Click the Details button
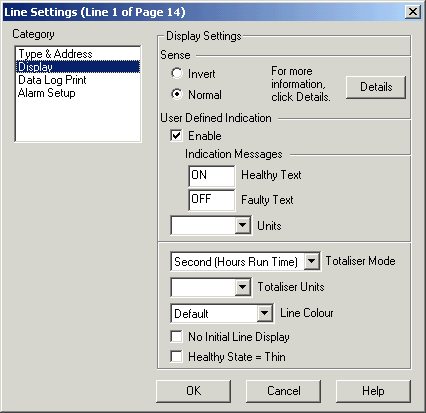 [376, 87]
